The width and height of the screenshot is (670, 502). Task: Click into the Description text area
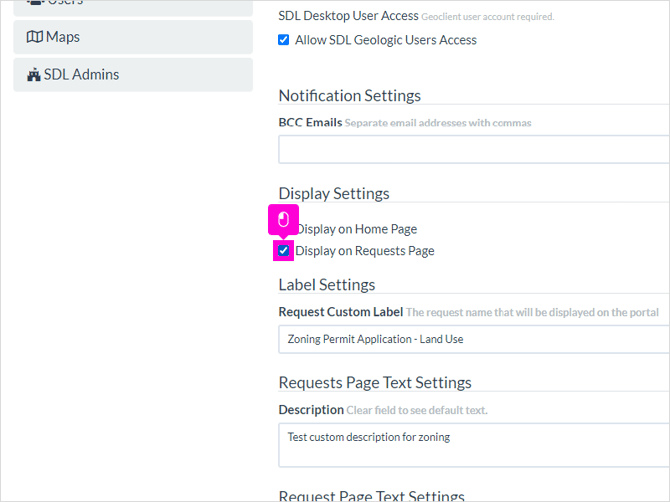click(474, 445)
